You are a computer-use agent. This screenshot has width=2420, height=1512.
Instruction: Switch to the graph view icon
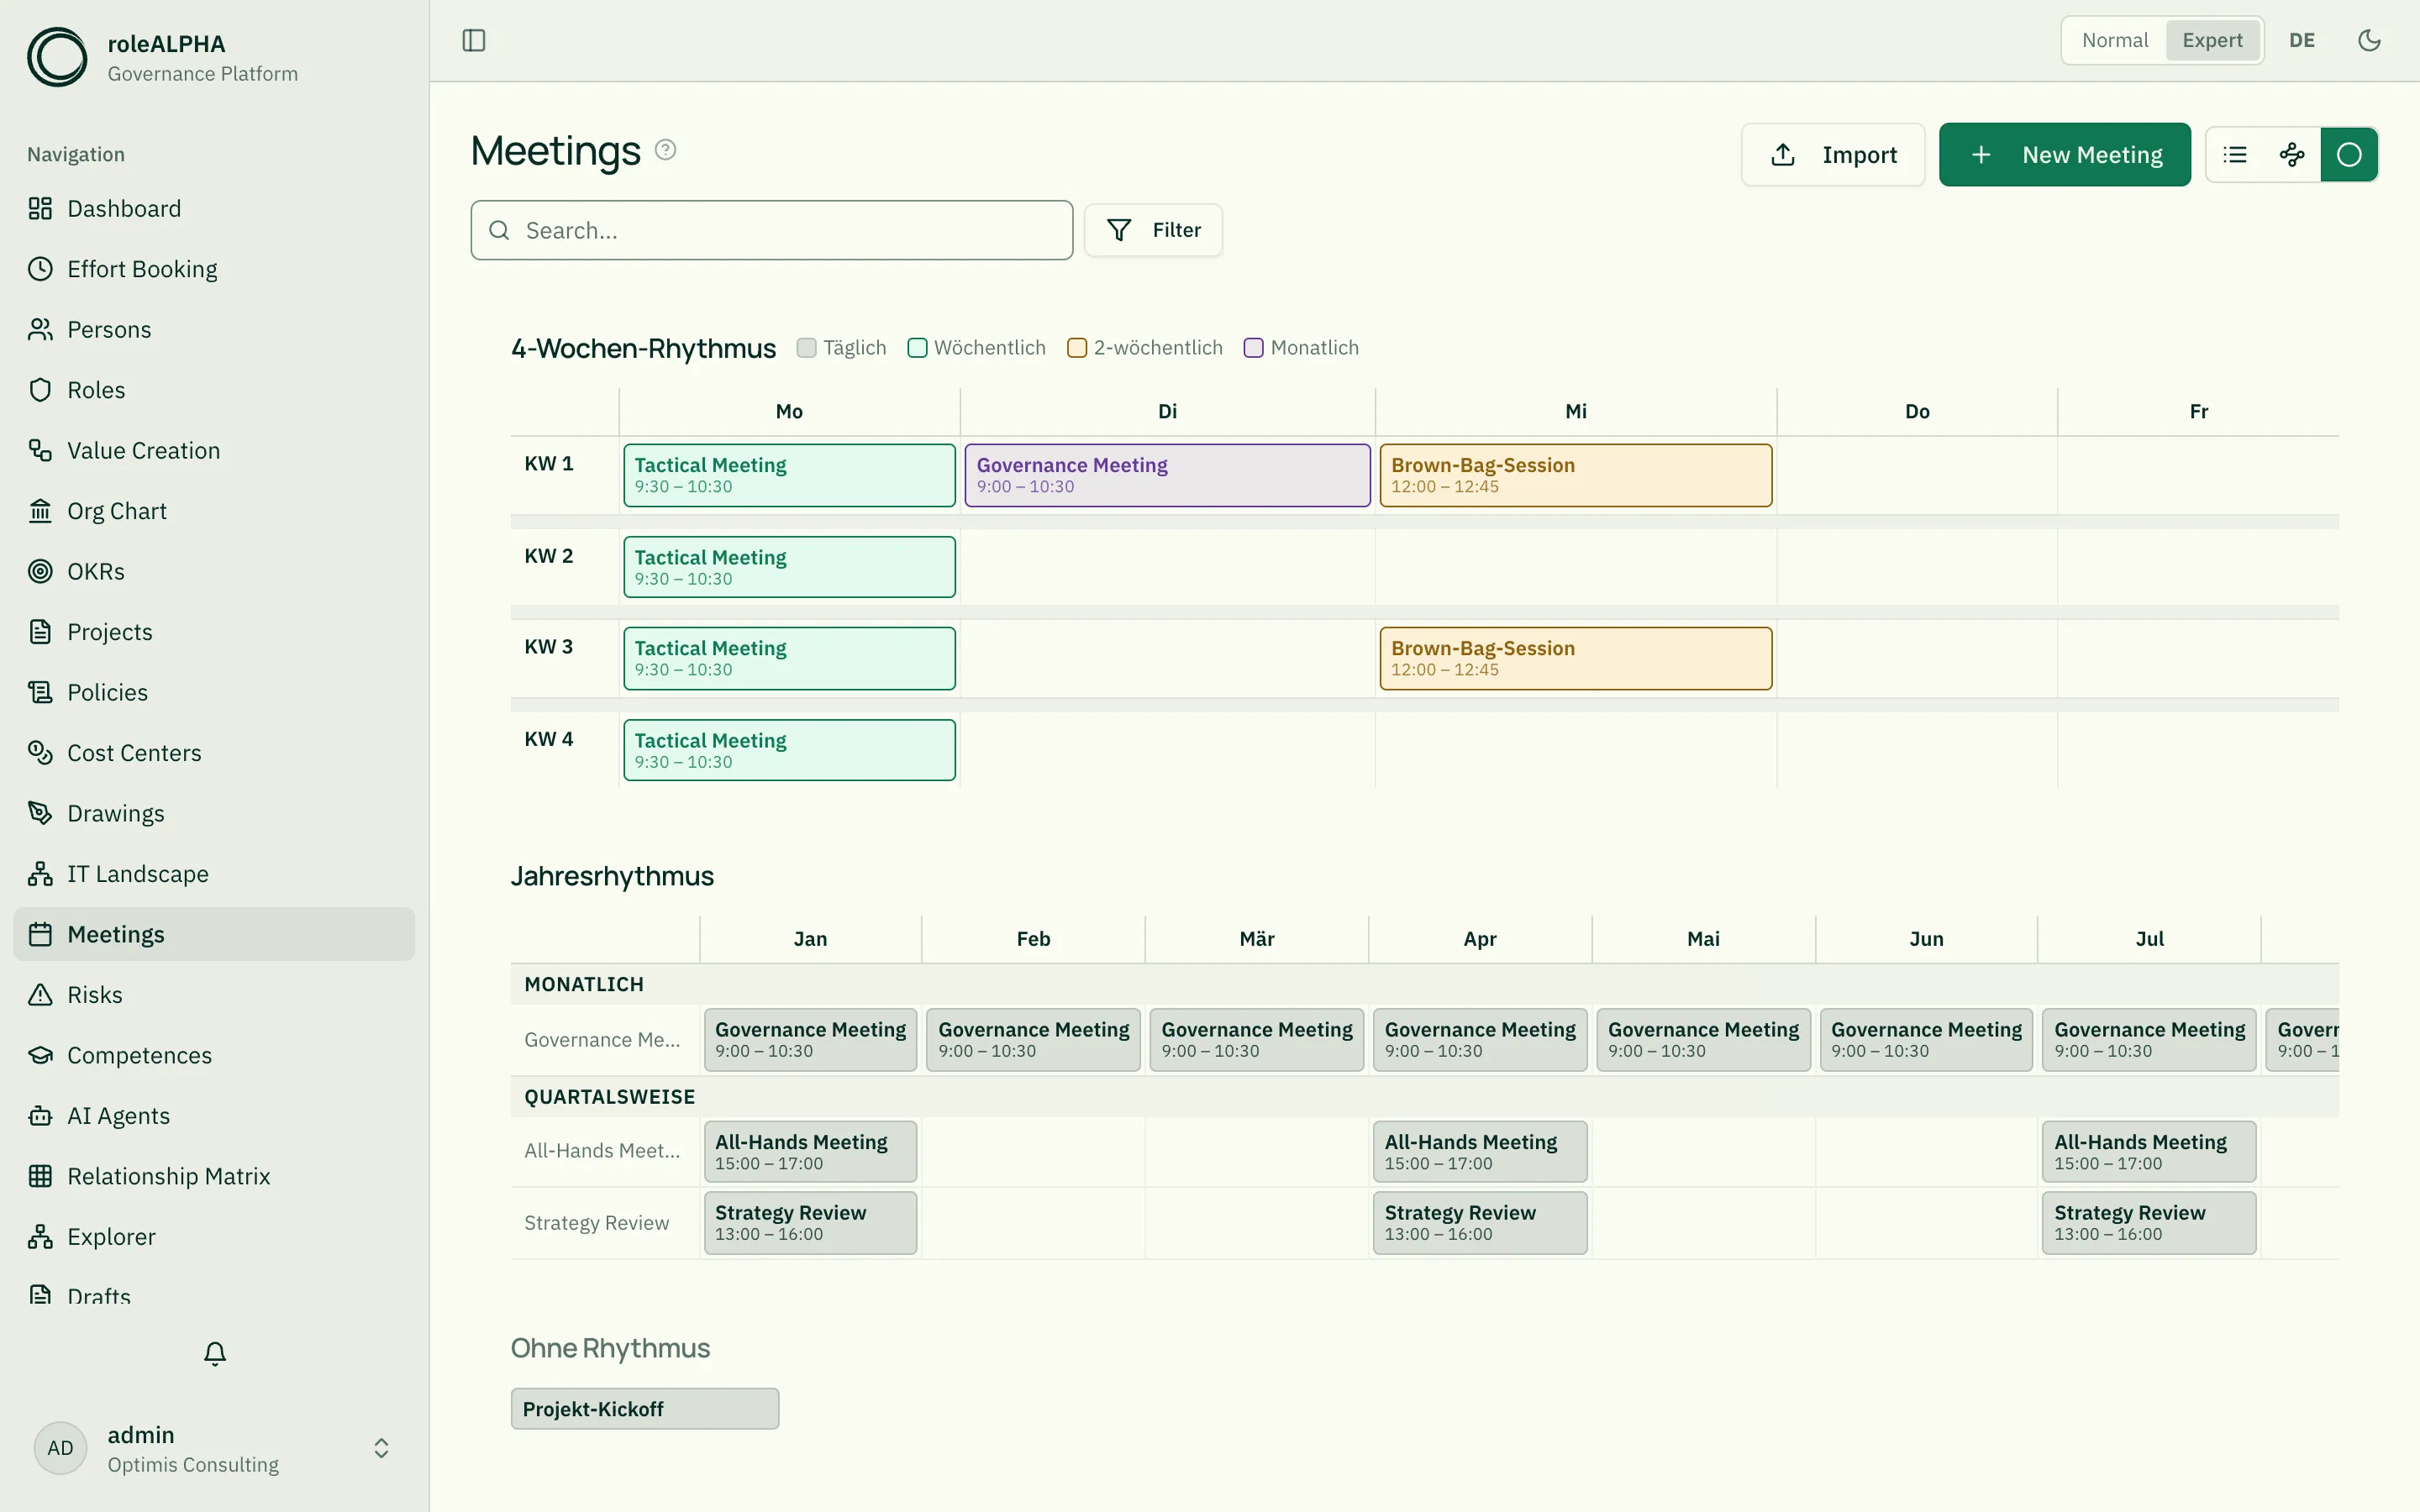point(2292,155)
